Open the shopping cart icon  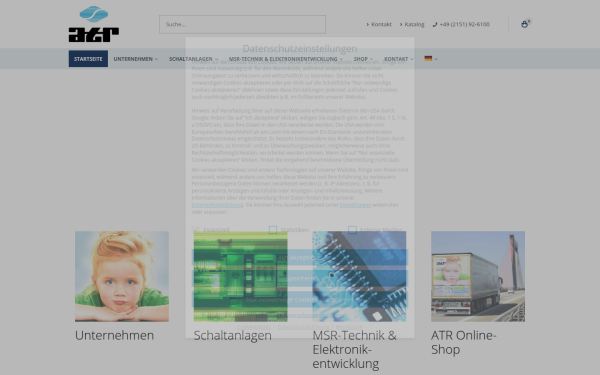point(524,24)
